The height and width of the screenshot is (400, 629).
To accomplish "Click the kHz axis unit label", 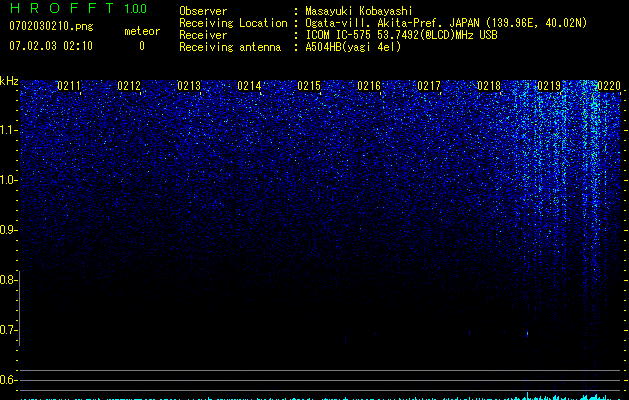I will pyautogui.click(x=9, y=81).
